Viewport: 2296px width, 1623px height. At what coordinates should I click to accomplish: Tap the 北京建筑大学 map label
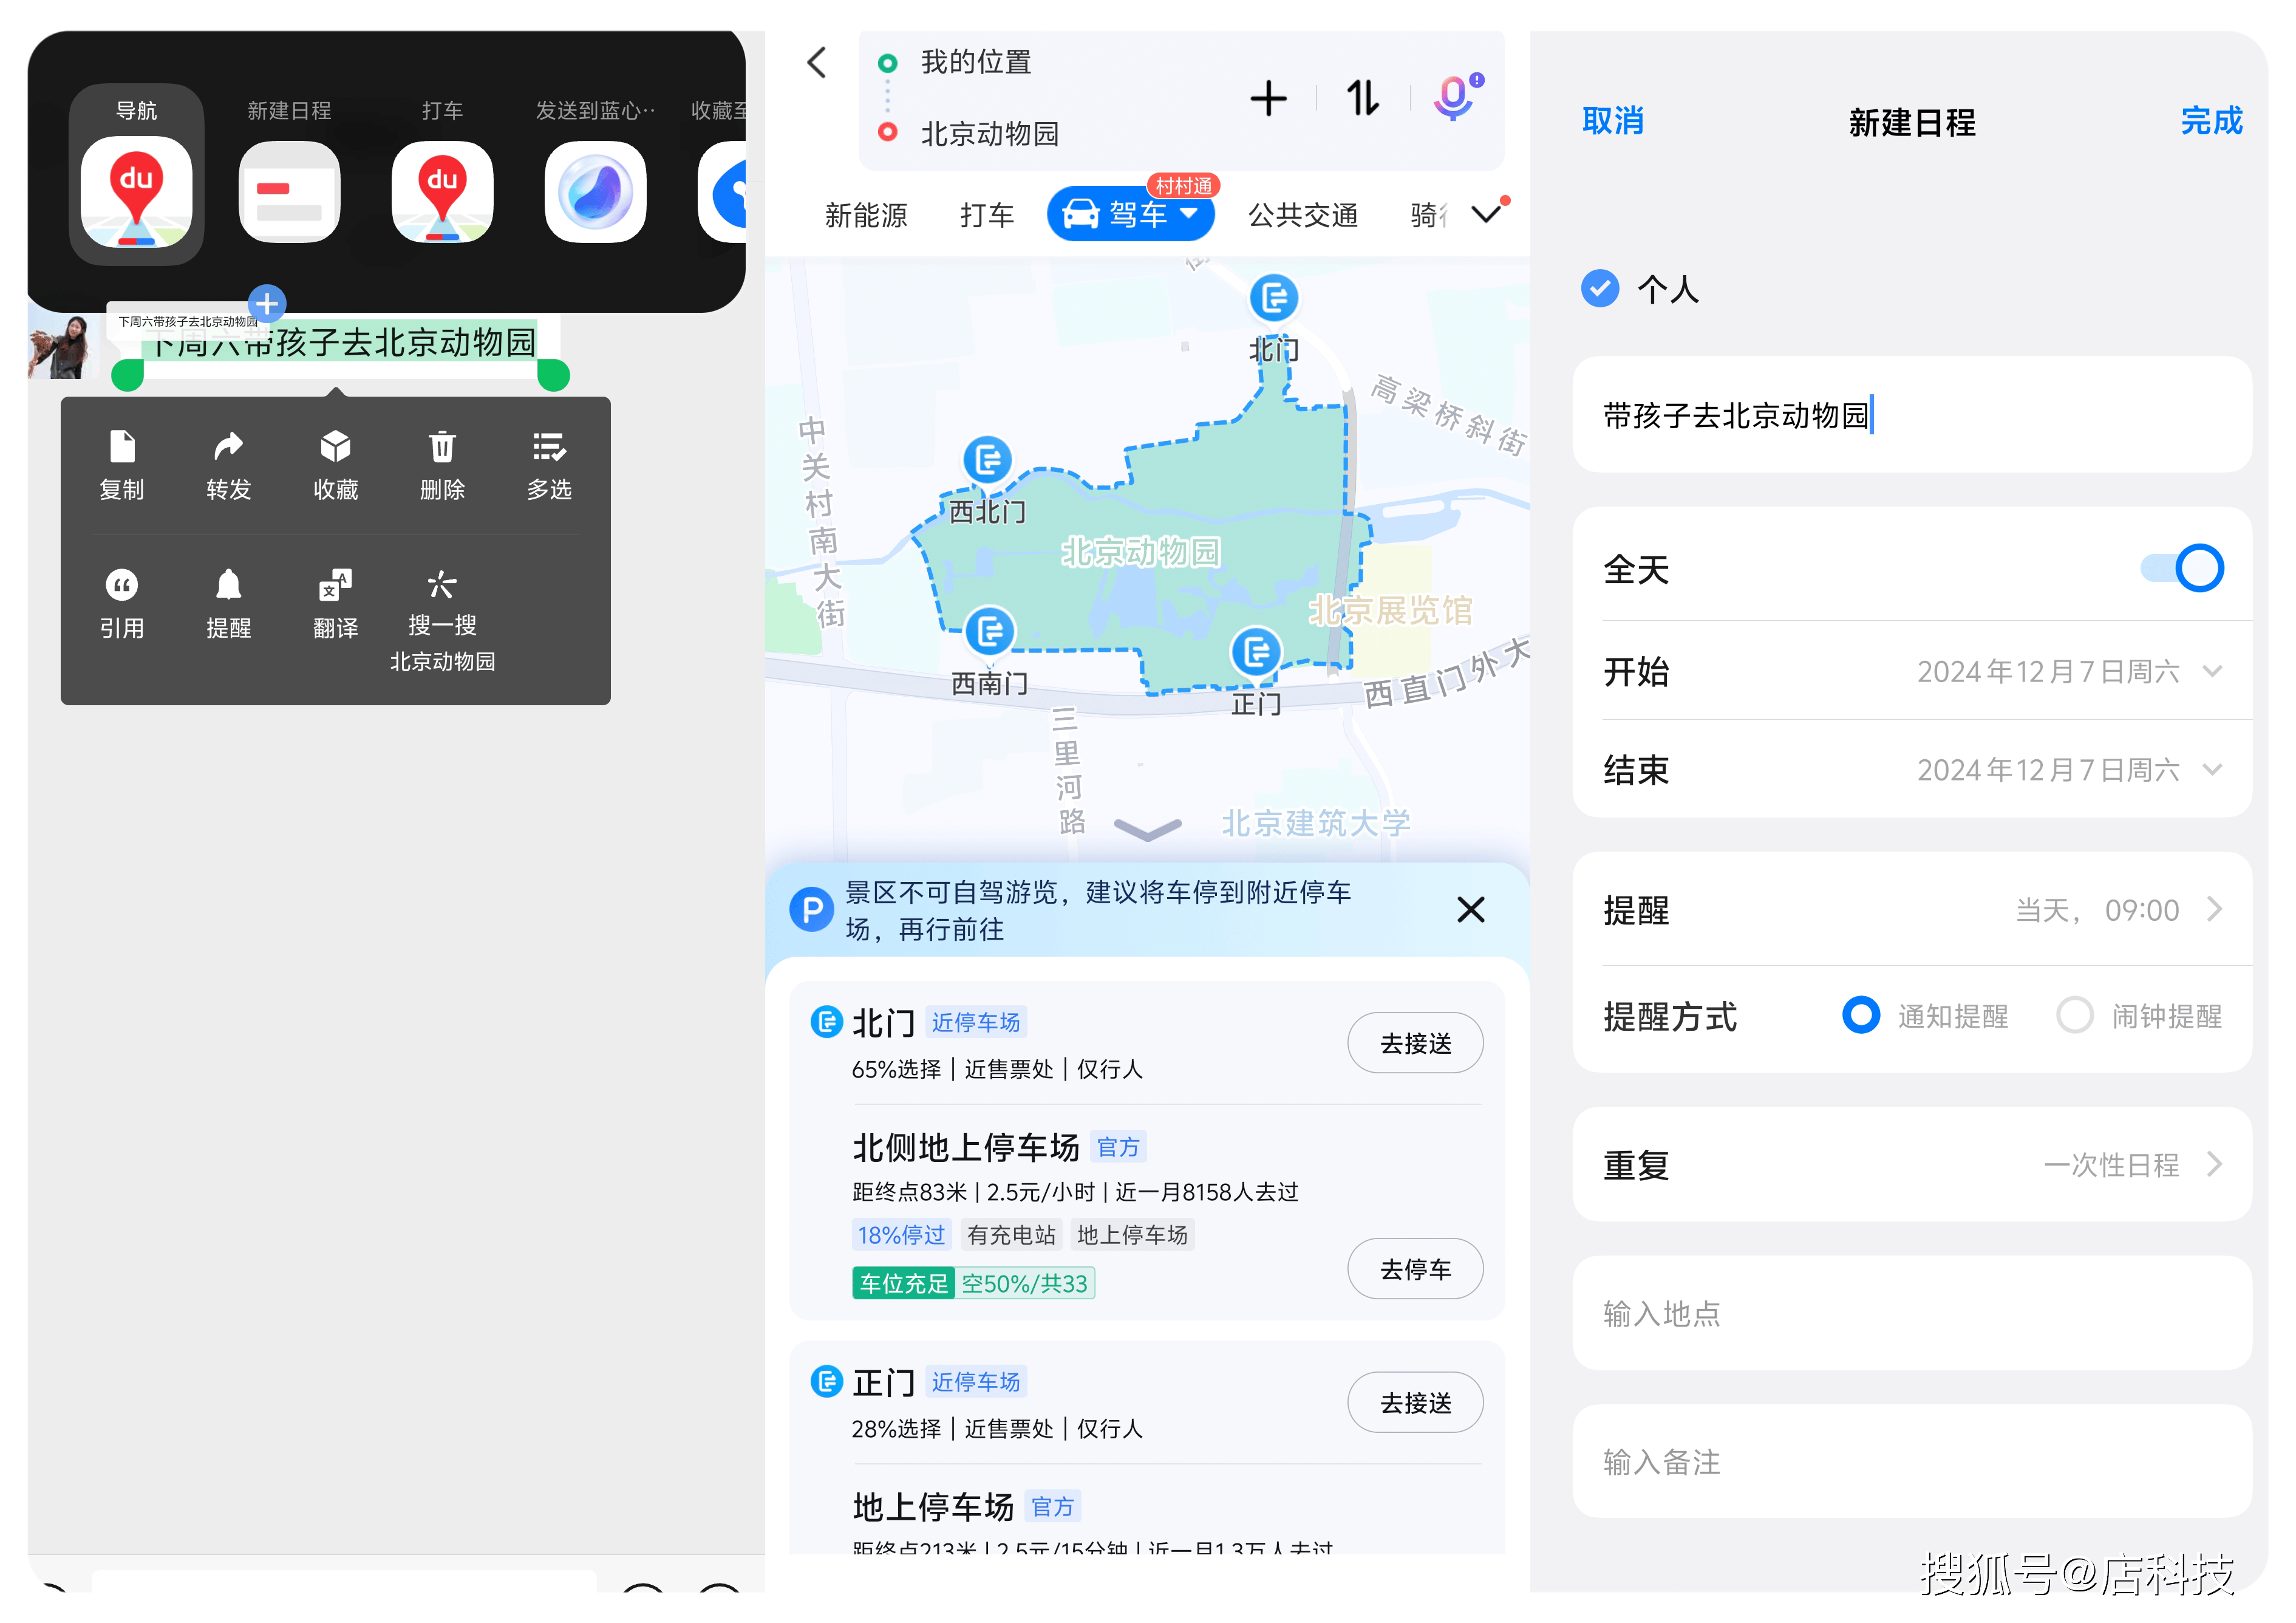[1315, 823]
